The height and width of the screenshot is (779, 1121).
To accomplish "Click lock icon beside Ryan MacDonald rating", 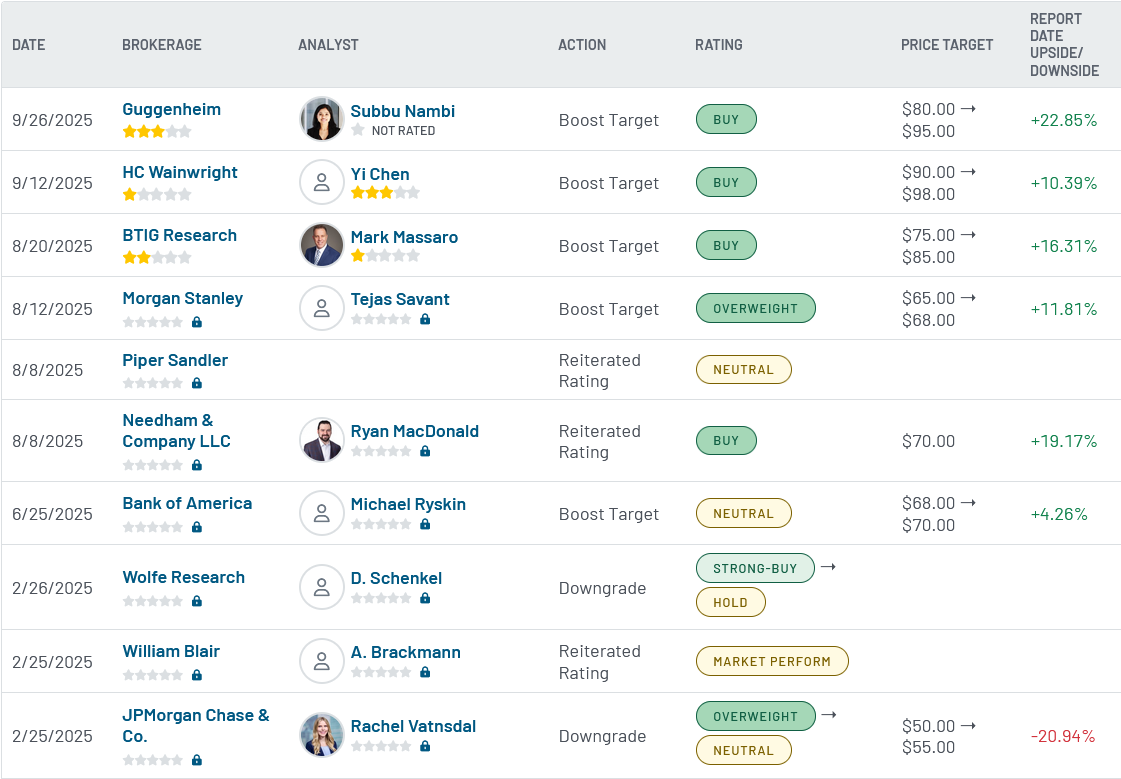I will point(425,451).
